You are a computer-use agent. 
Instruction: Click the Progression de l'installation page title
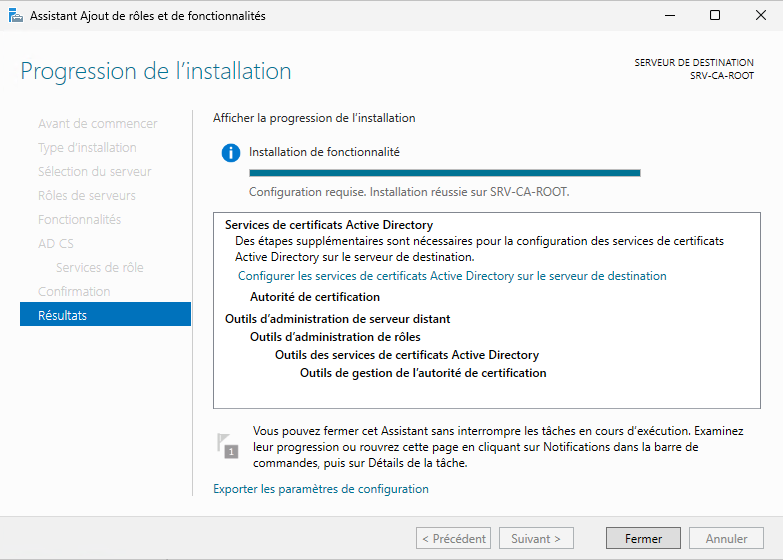pyautogui.click(x=156, y=71)
